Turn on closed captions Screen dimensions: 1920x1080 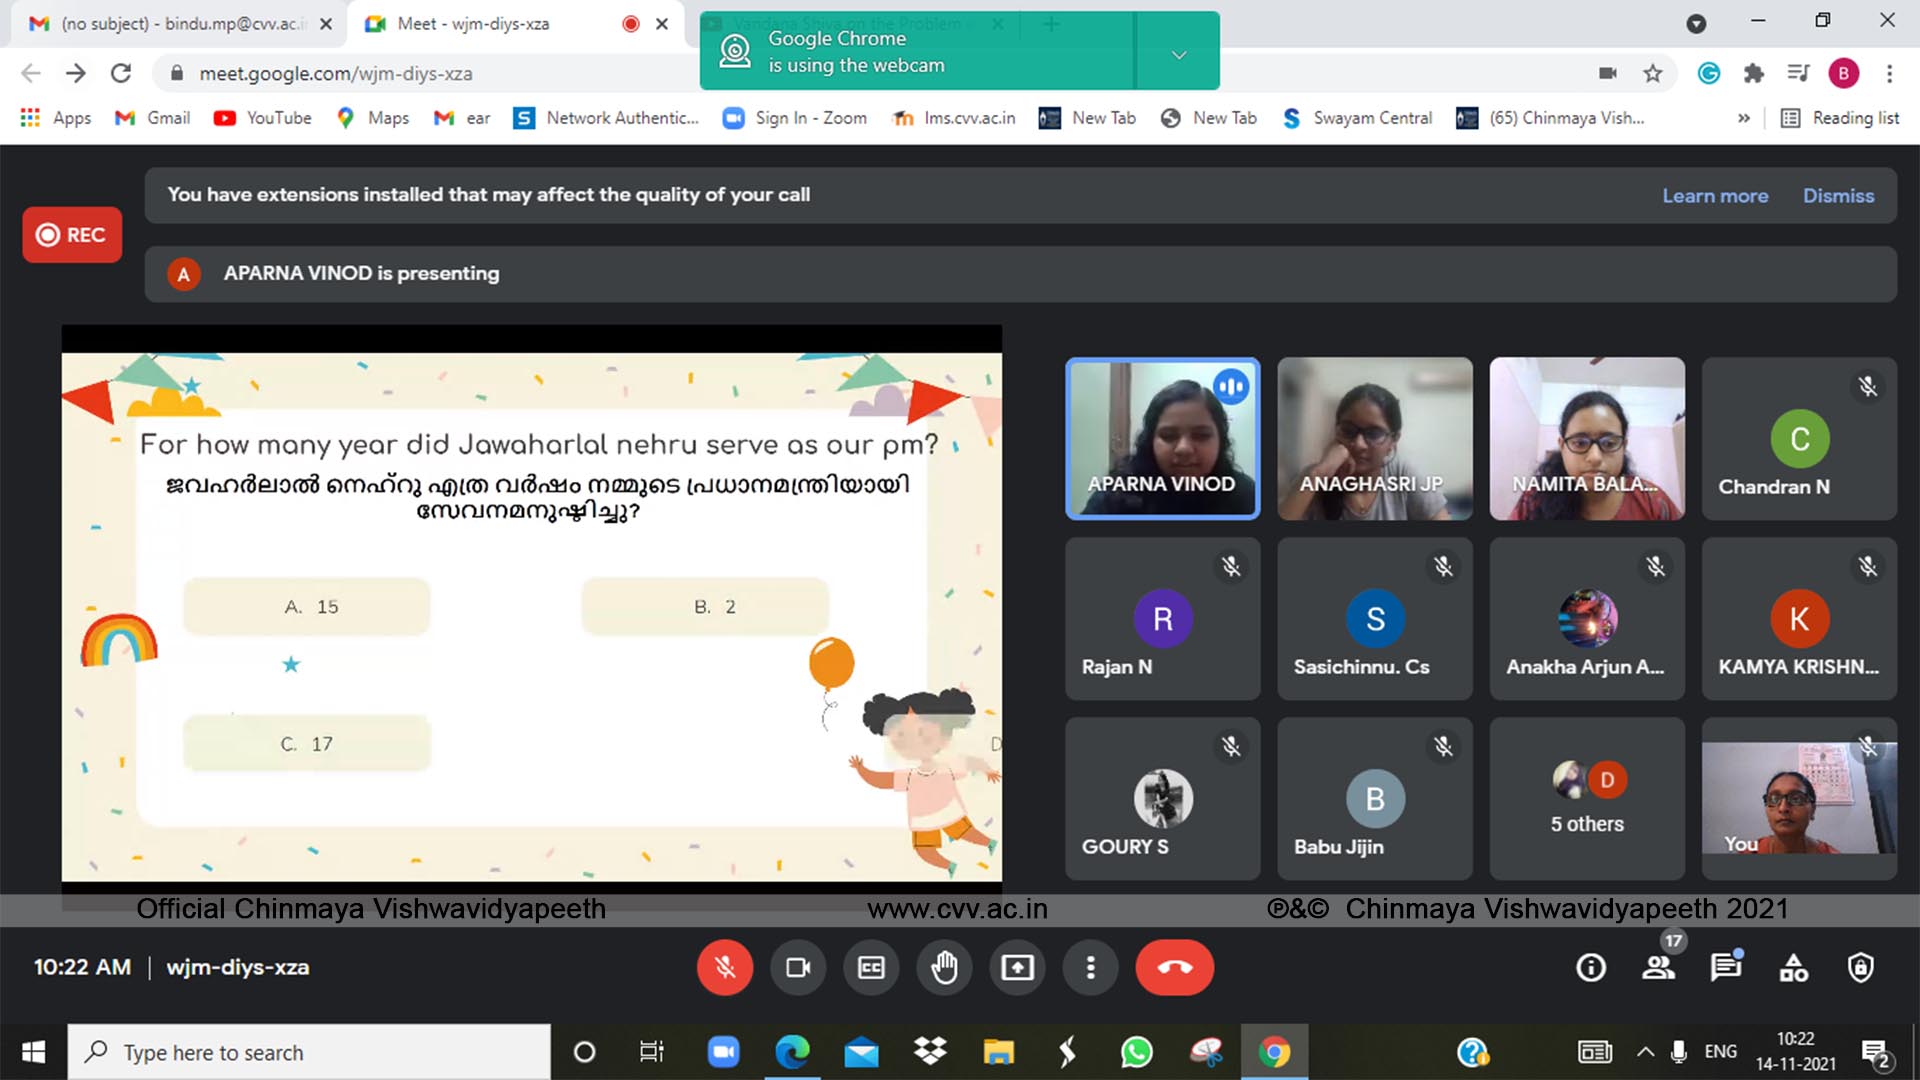coord(871,968)
